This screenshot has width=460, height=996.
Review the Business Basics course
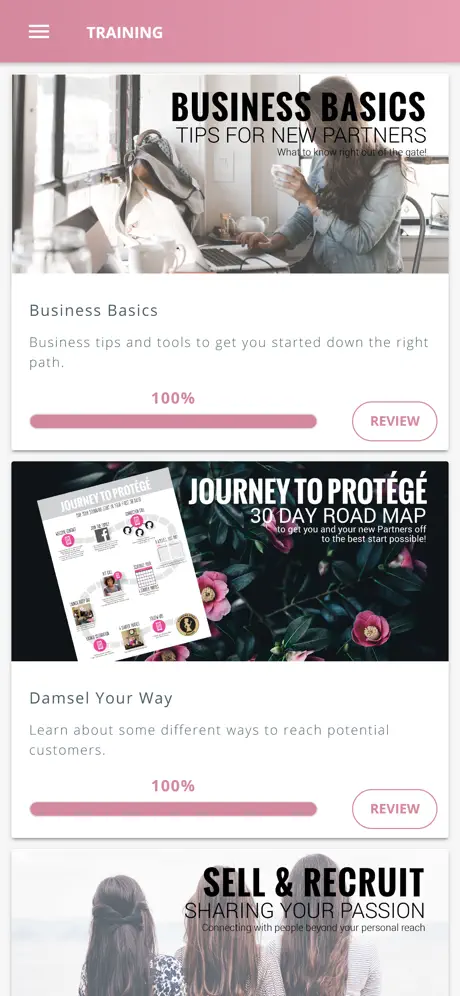[x=395, y=421]
